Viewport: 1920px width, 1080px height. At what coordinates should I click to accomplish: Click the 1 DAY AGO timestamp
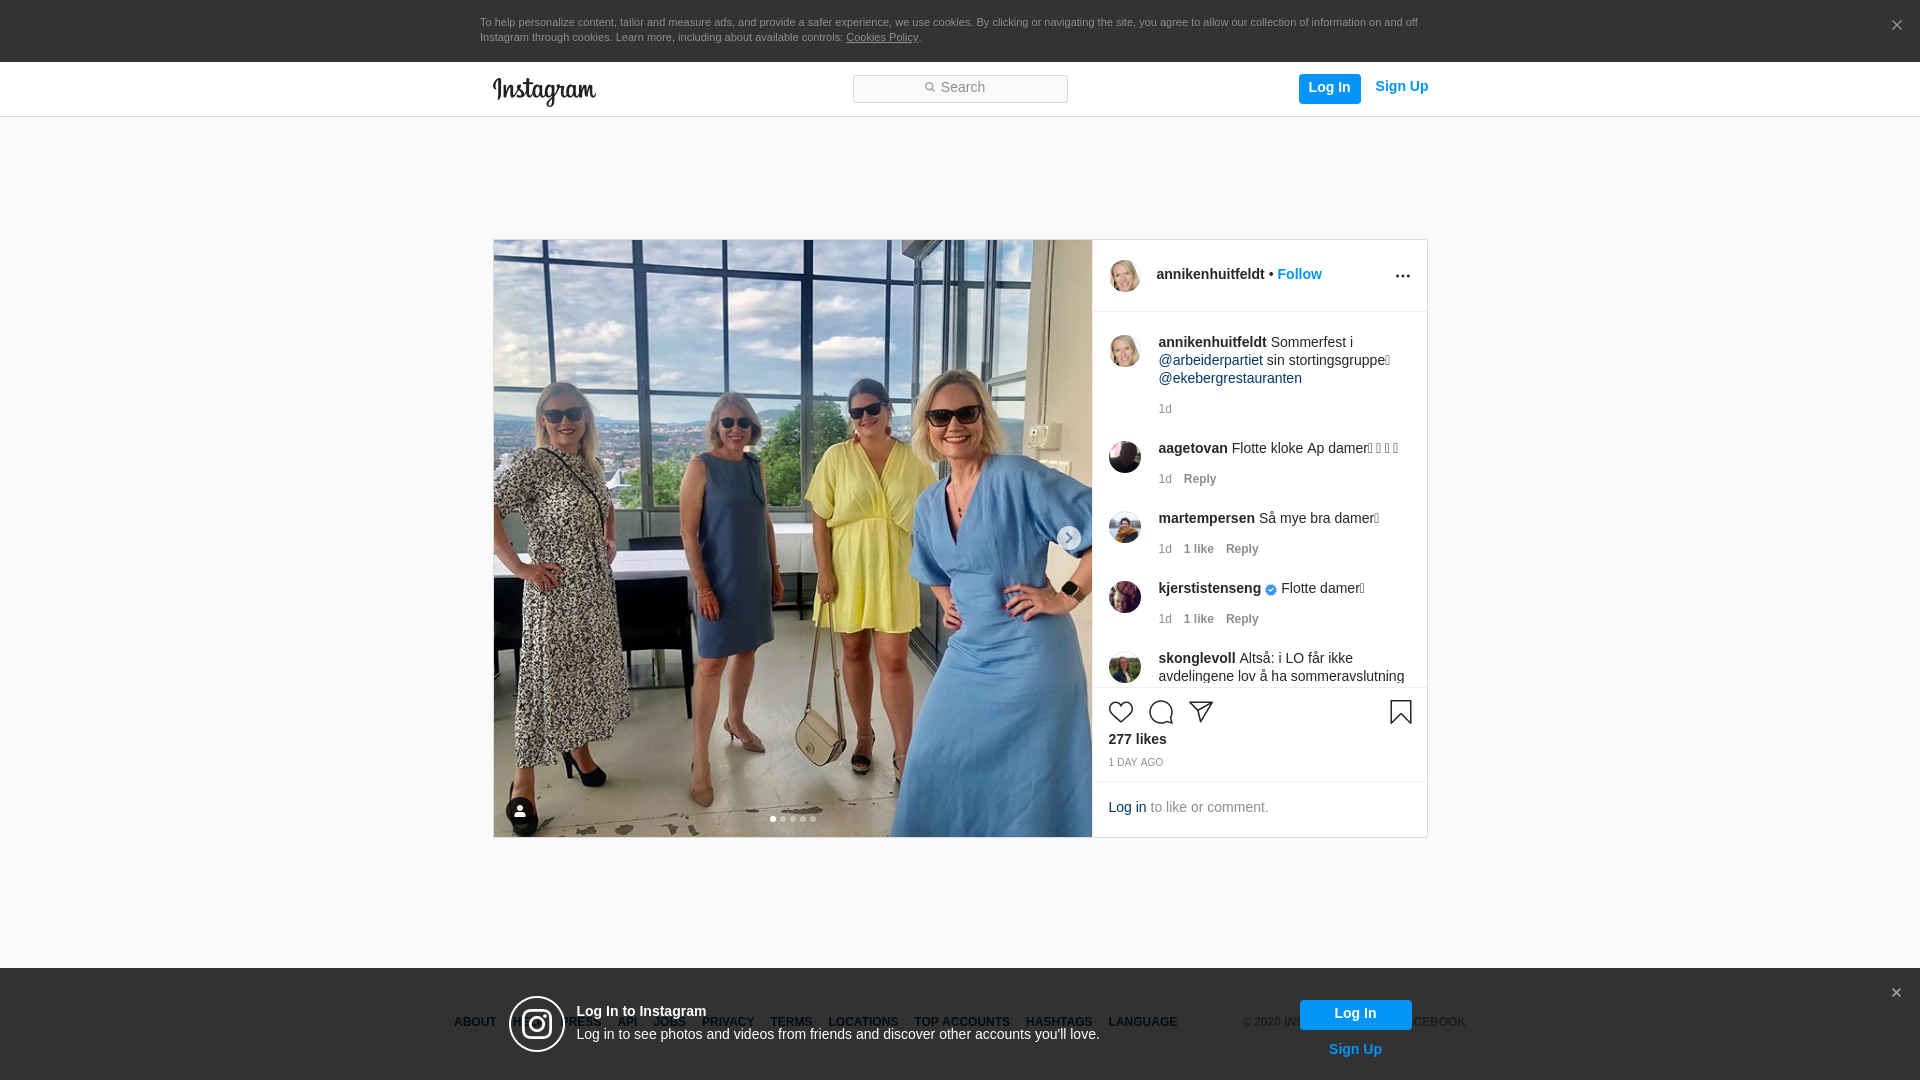tap(1135, 763)
